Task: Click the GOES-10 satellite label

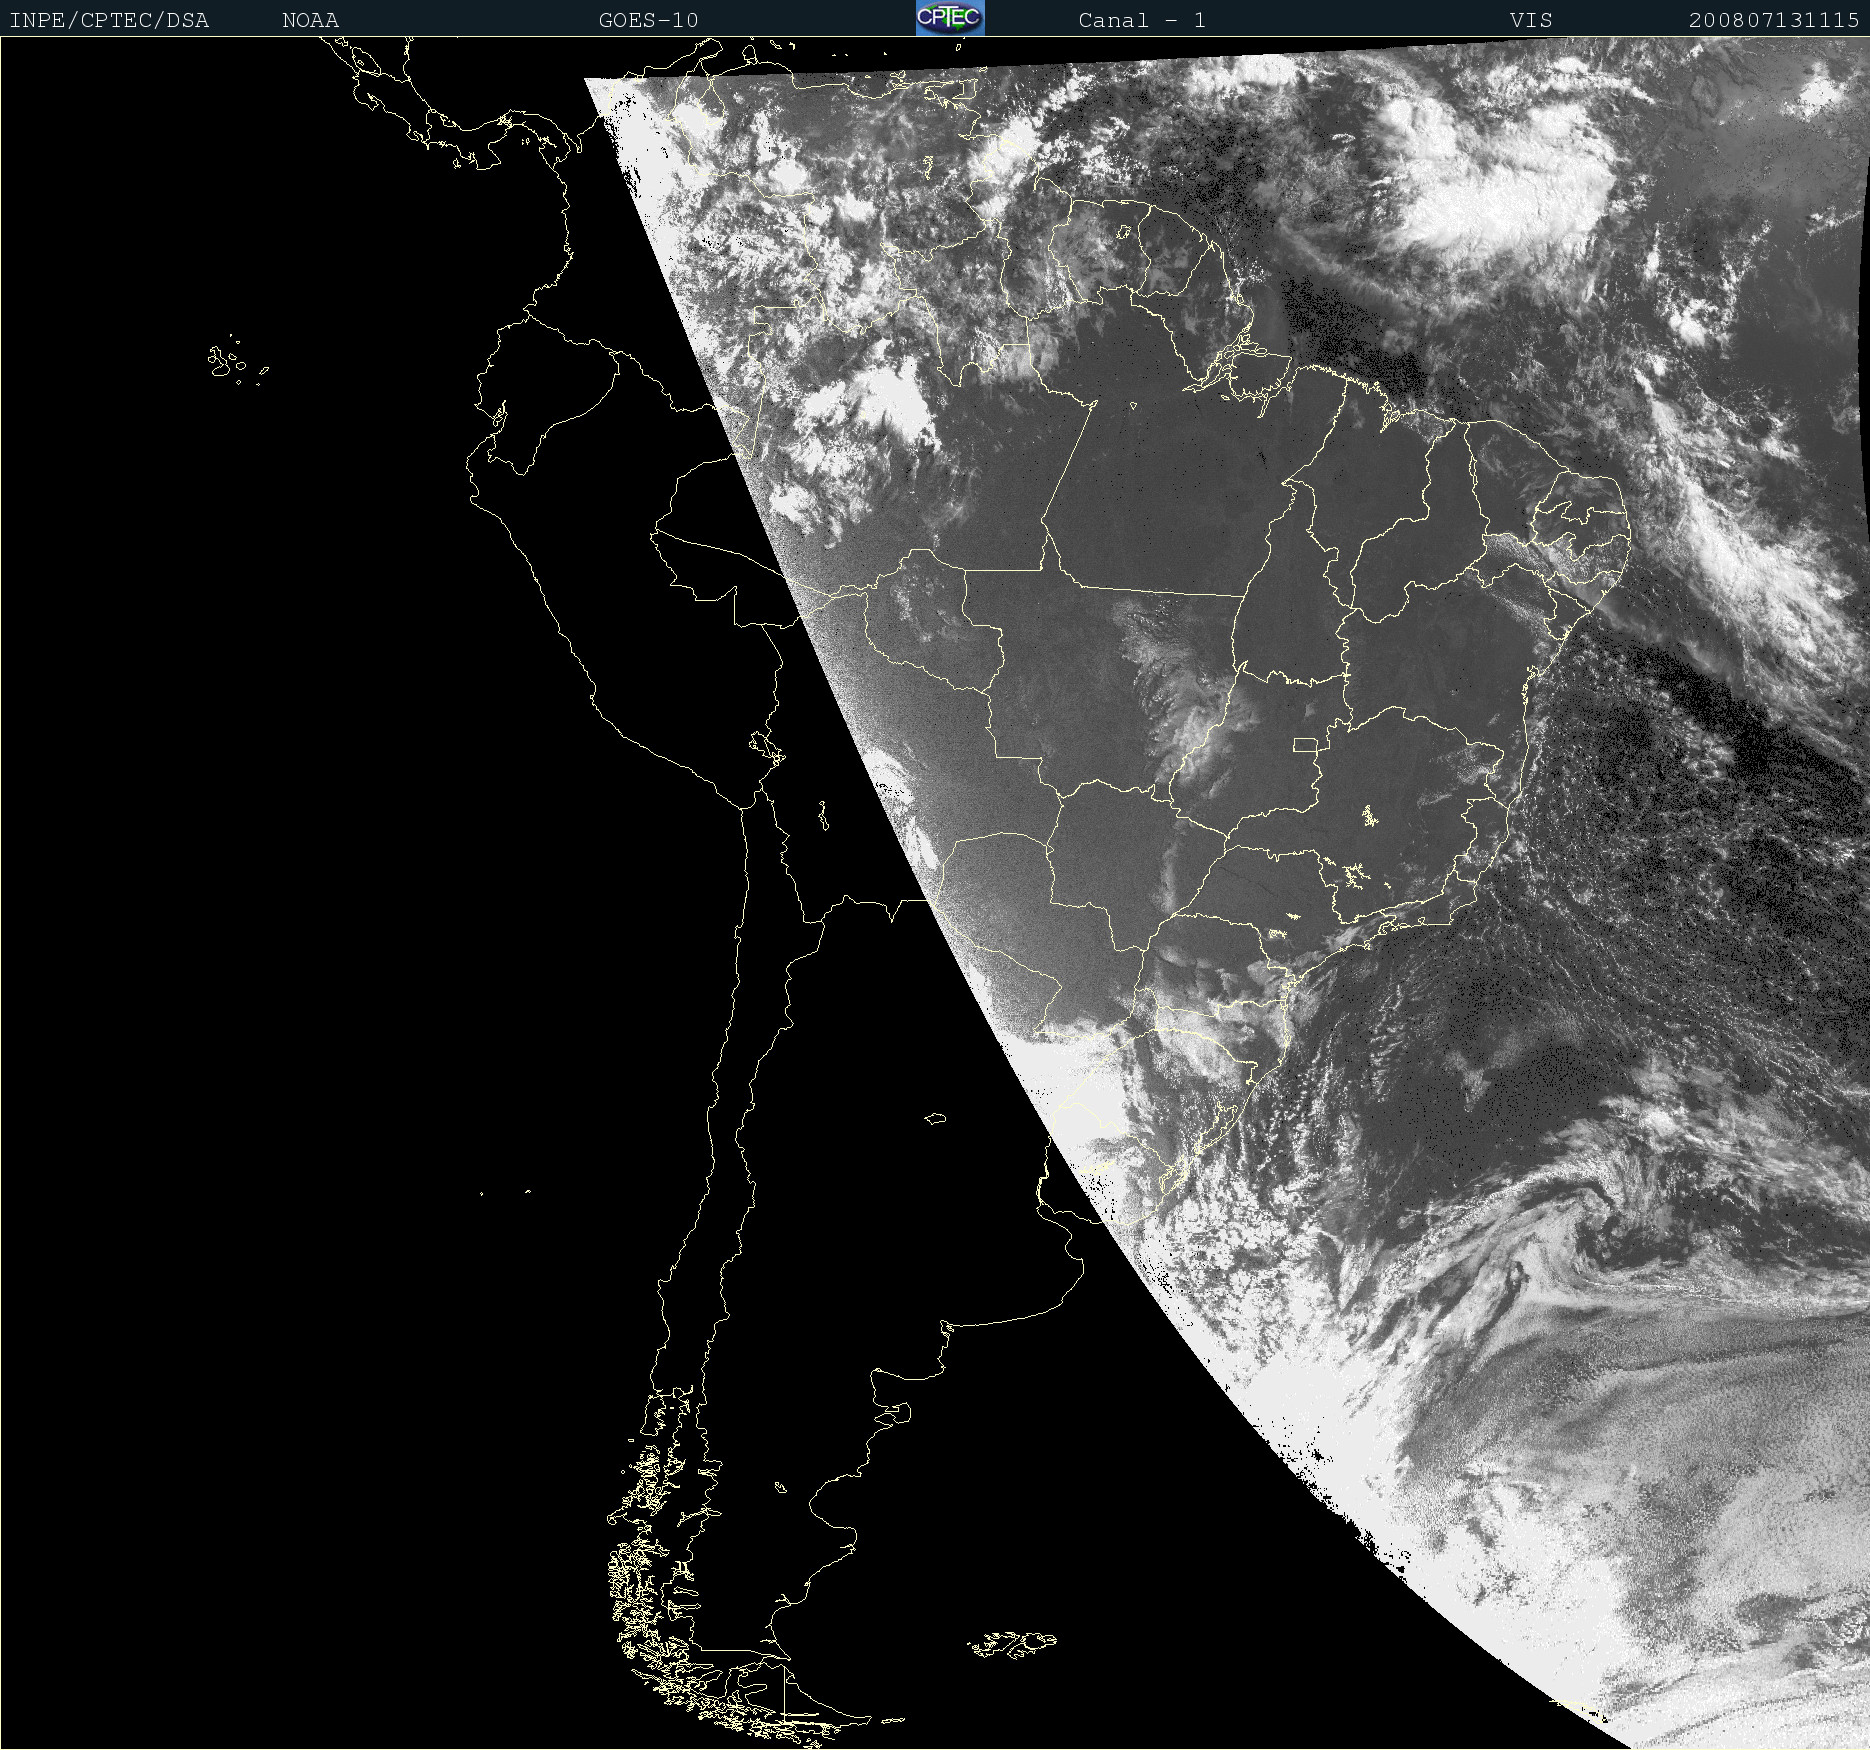Action: [648, 21]
